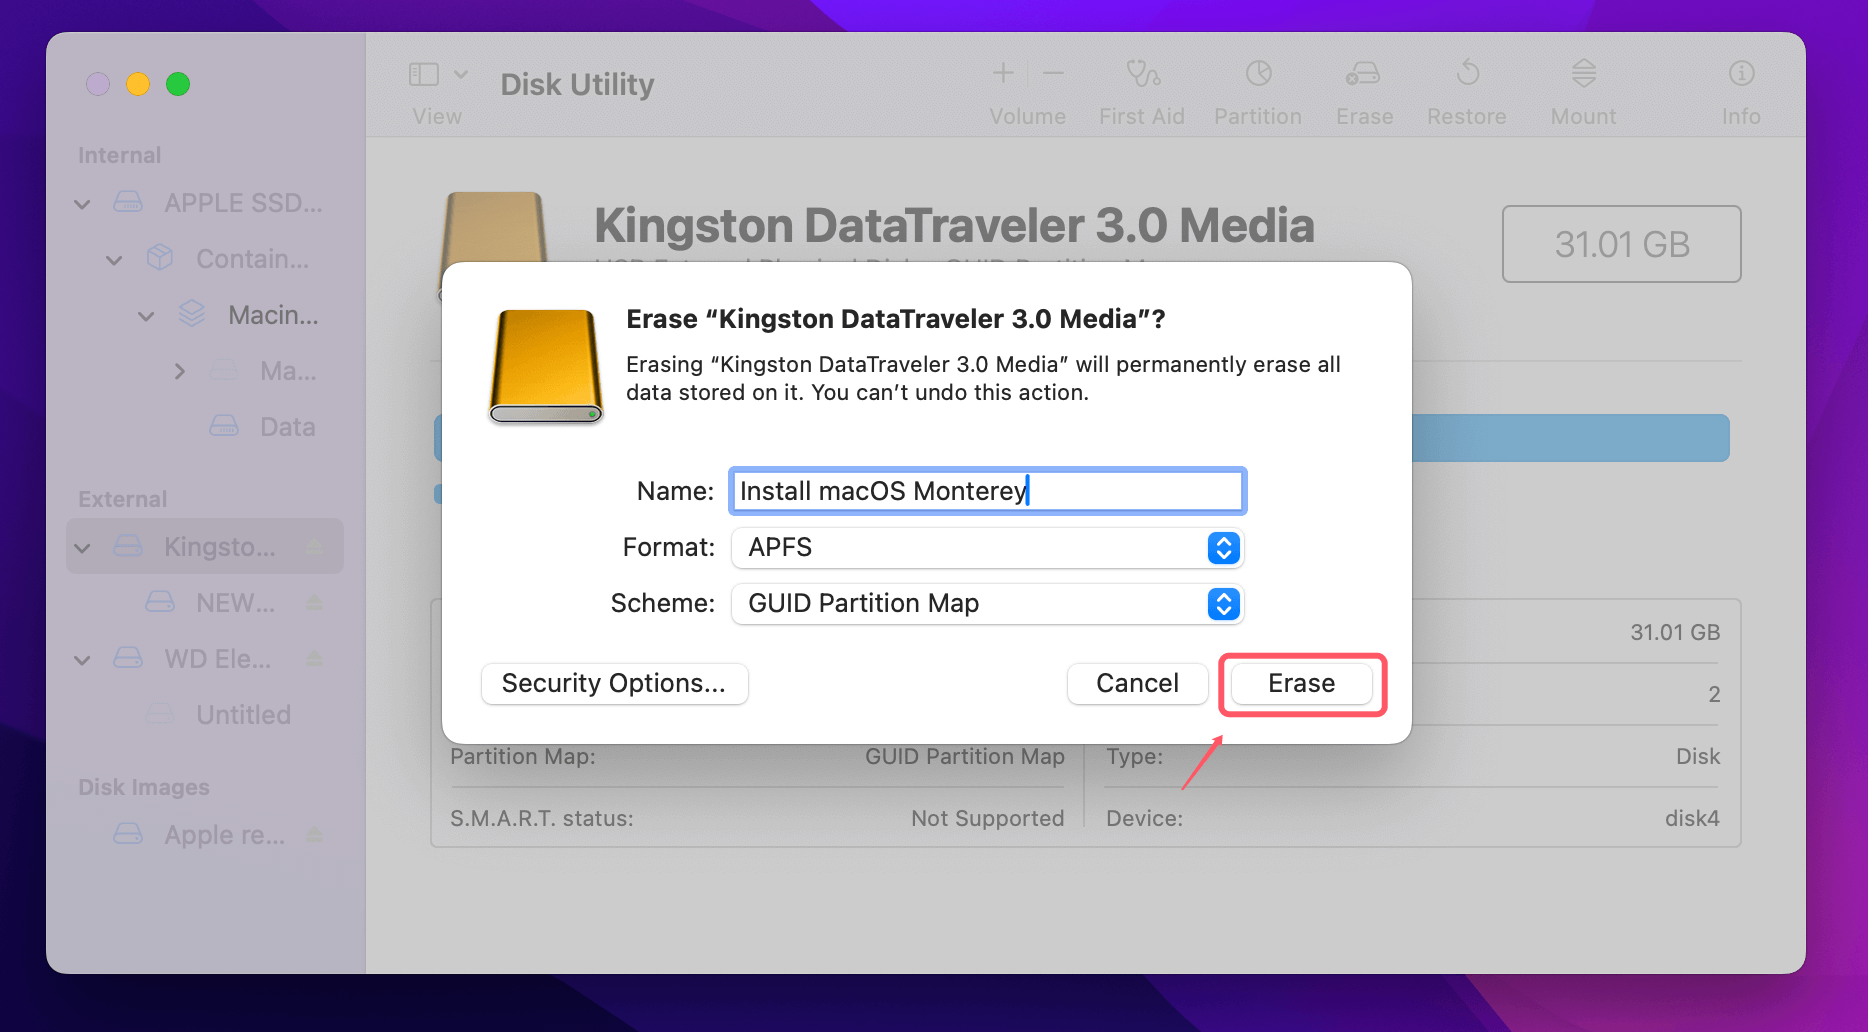Screen dimensions: 1868x1032
Task: Add a volume with the plus icon
Action: click(1002, 72)
